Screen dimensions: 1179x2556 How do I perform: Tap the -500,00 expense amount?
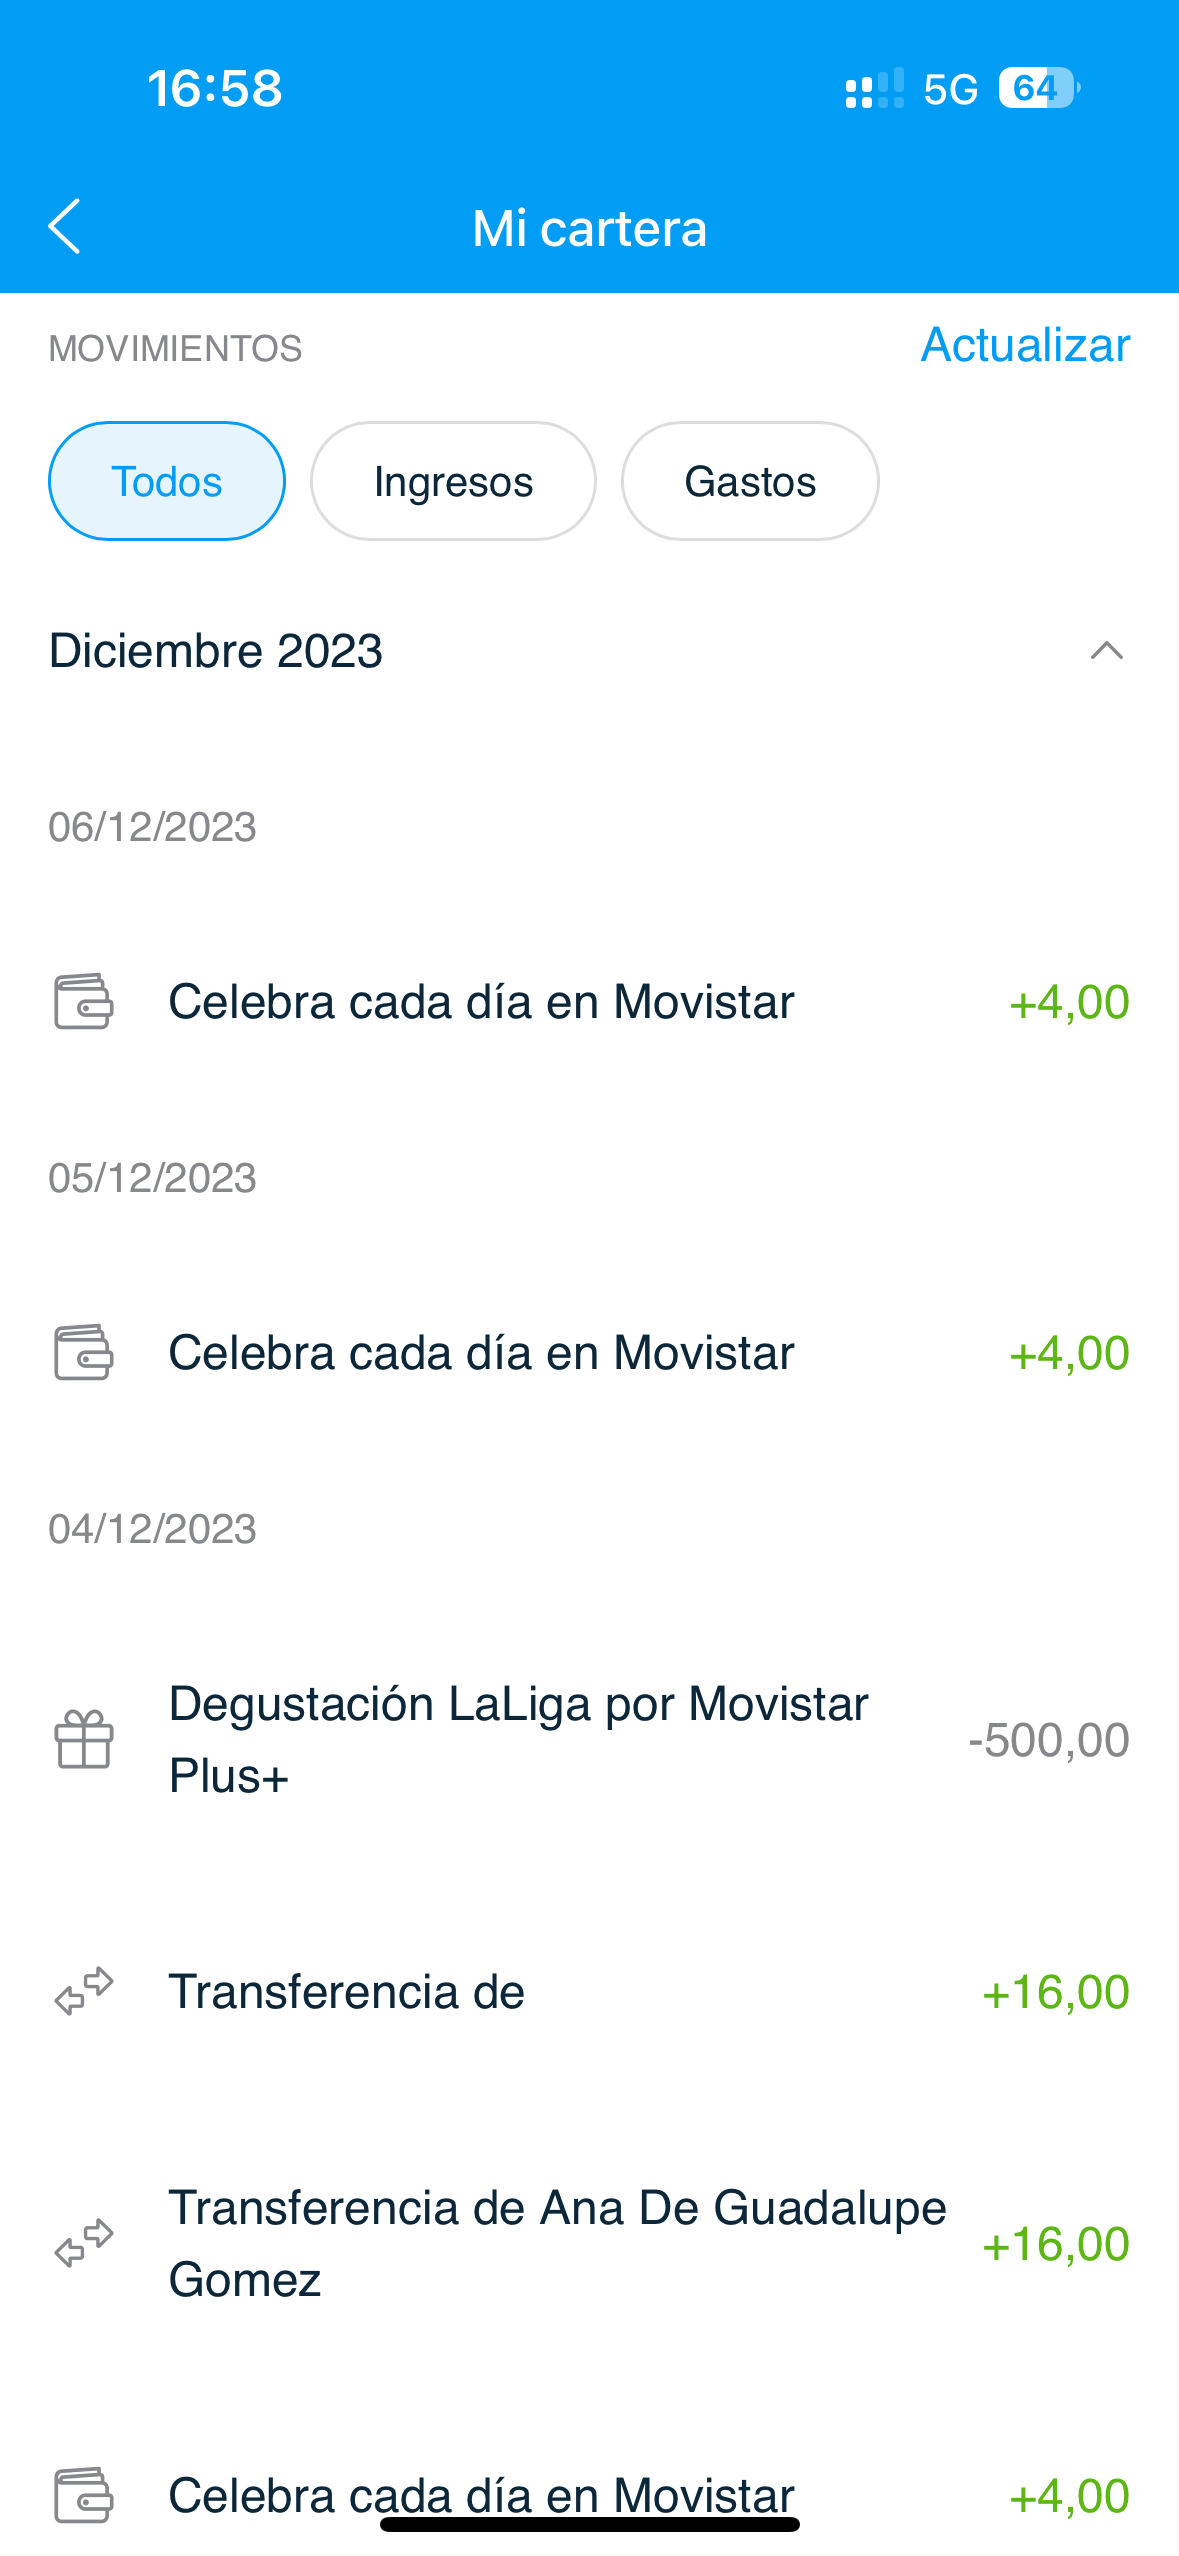(1048, 1740)
